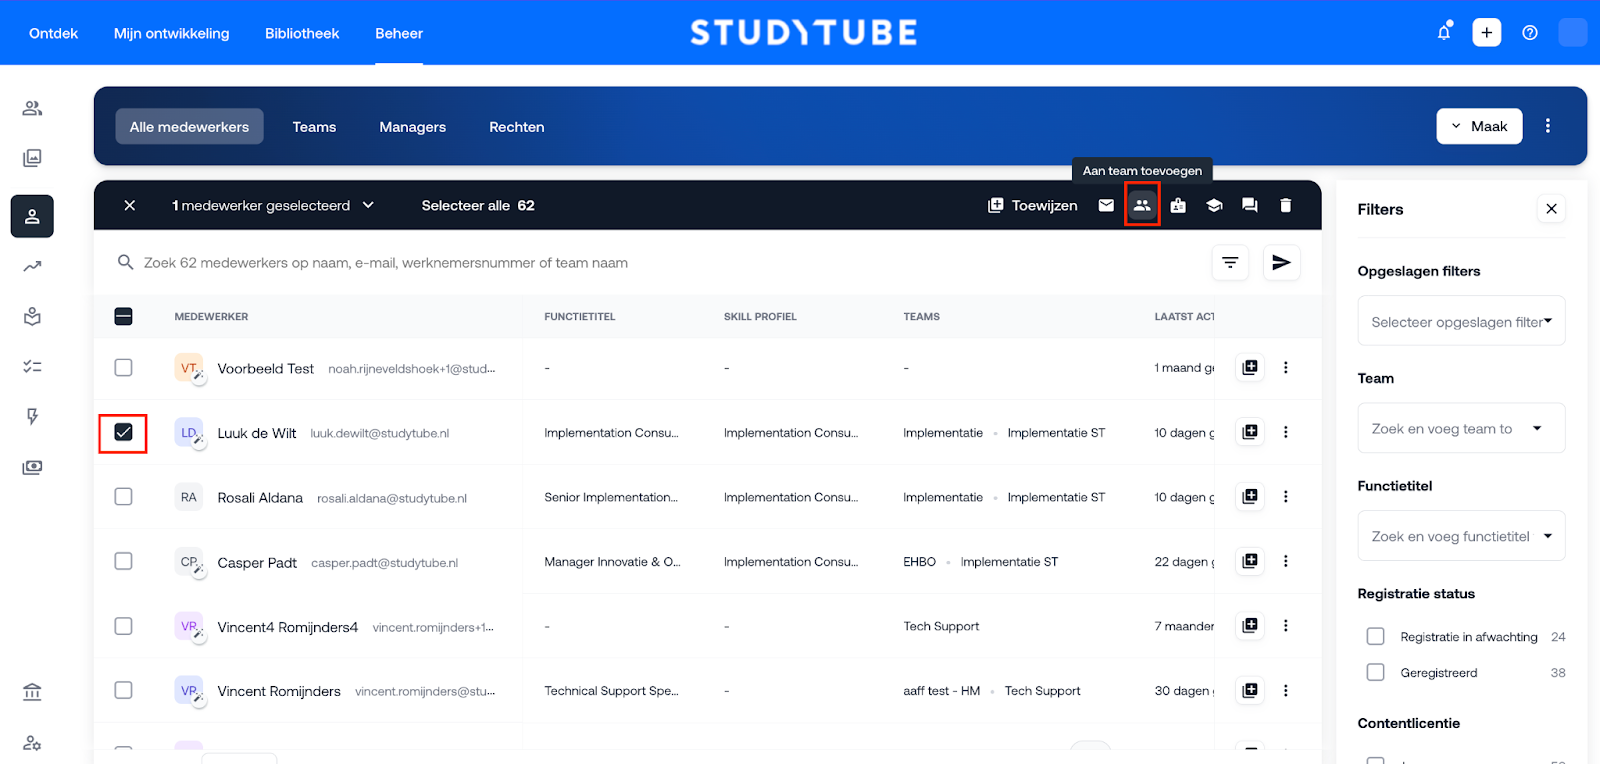1600x764 pixels.
Task: Click the chat bubbles icon in selection bar
Action: tap(1250, 205)
